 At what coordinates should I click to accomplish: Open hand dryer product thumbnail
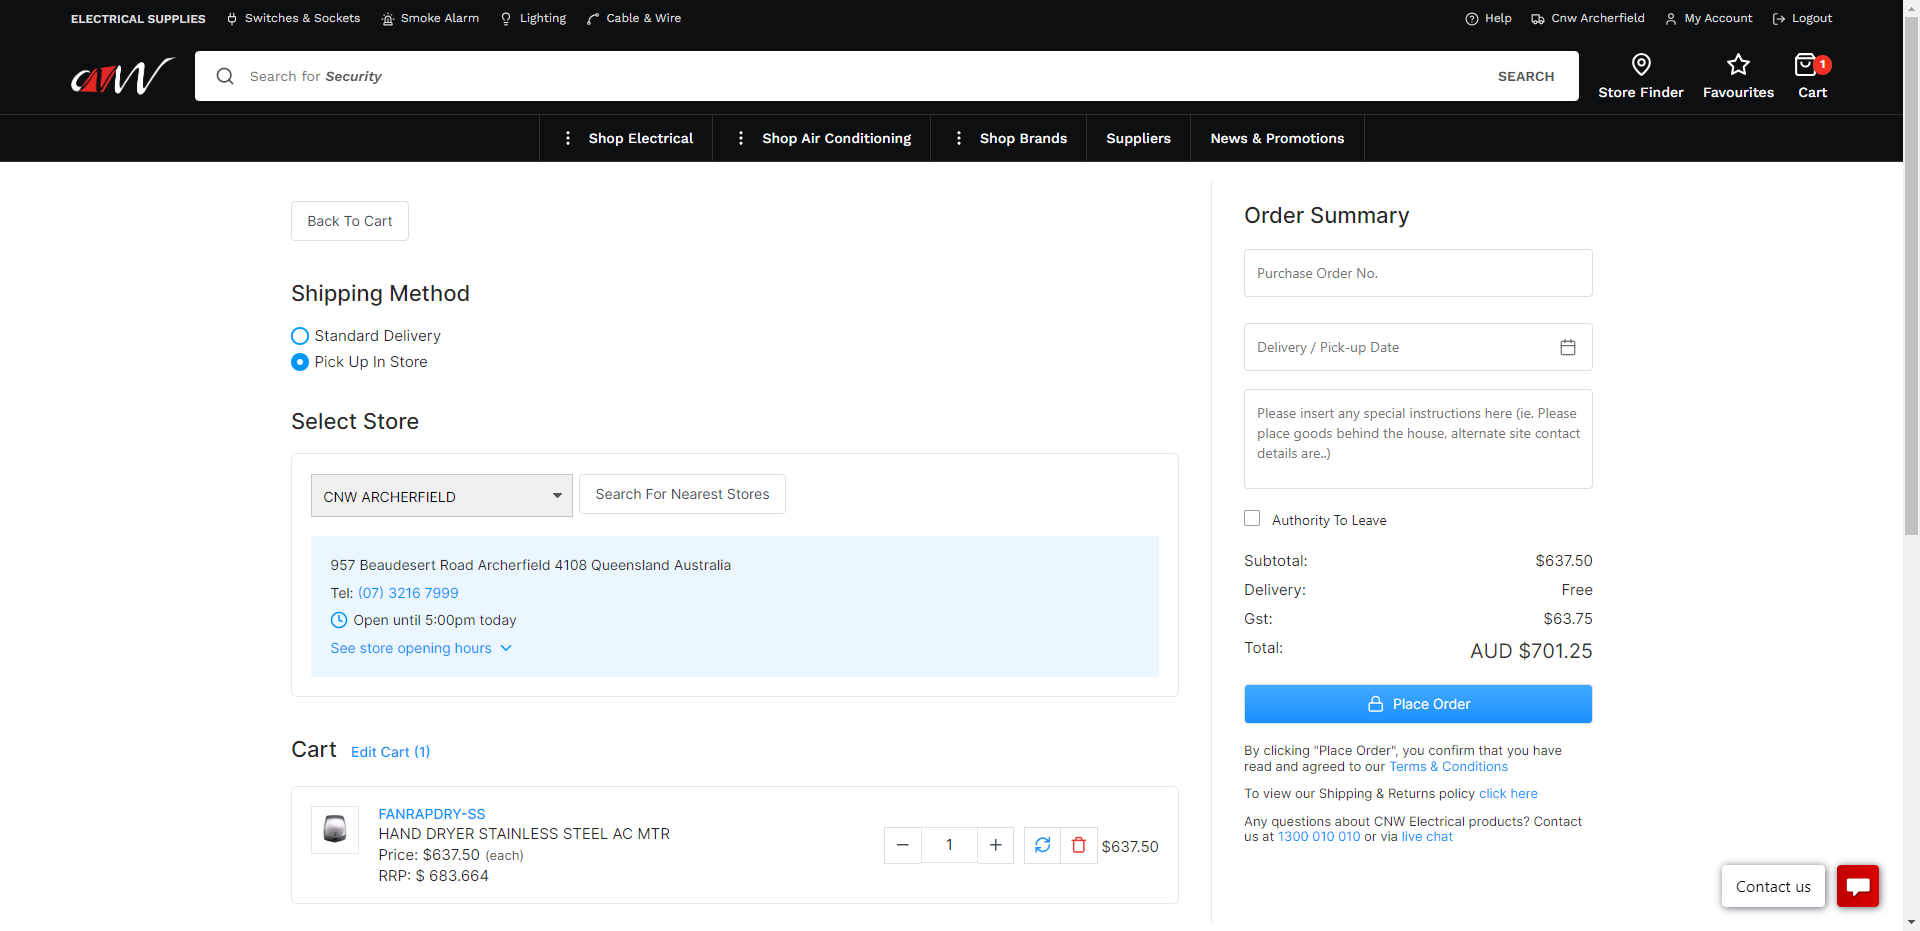[335, 830]
